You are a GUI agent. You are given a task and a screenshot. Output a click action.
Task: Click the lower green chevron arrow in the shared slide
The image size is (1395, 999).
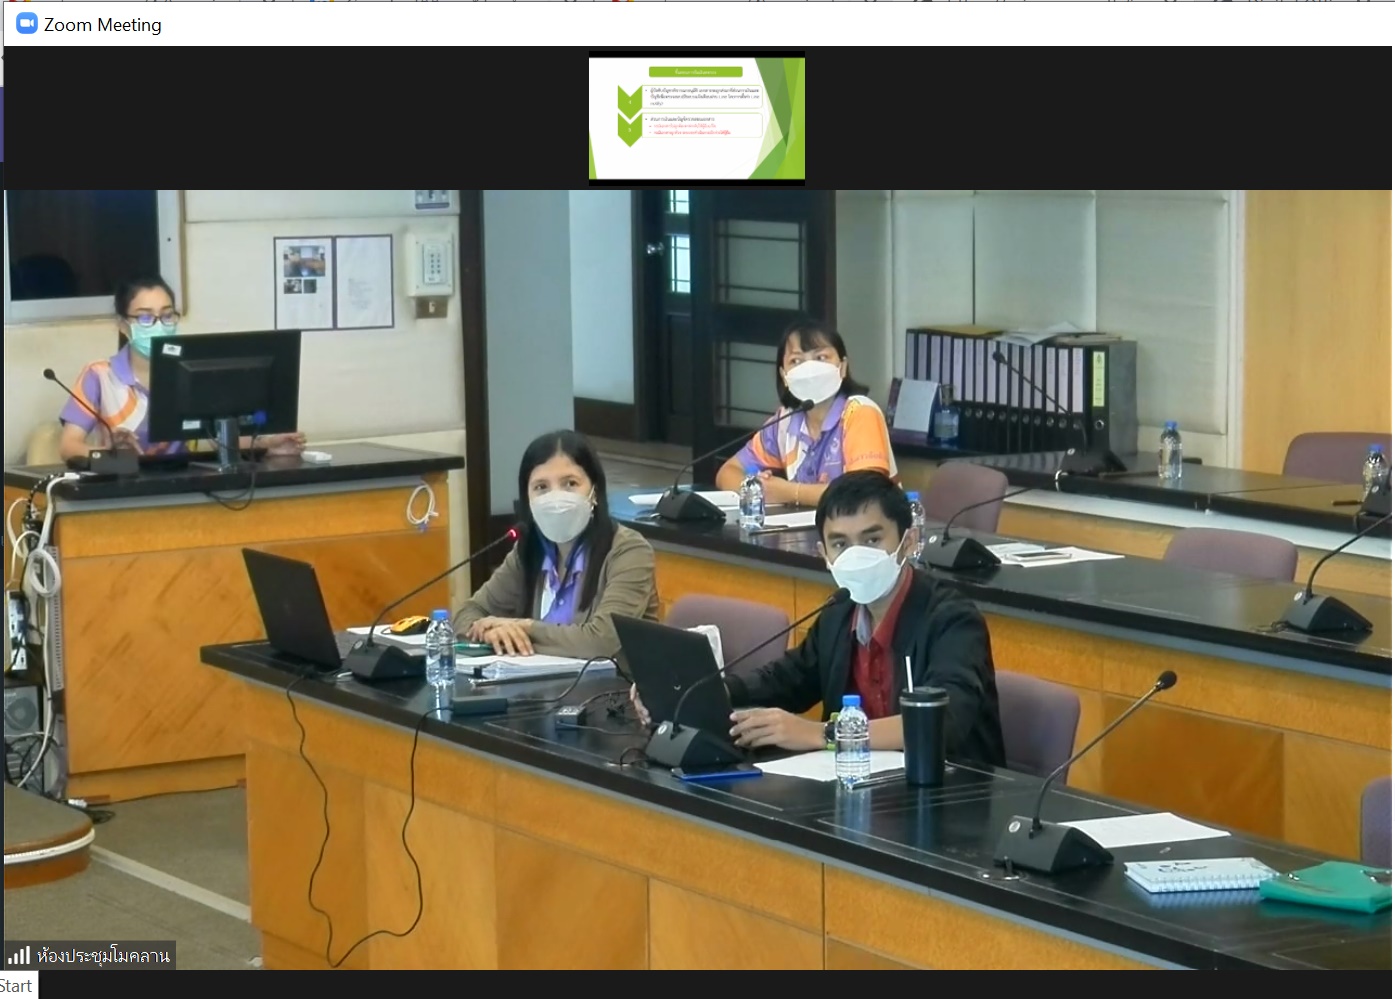pyautogui.click(x=629, y=129)
